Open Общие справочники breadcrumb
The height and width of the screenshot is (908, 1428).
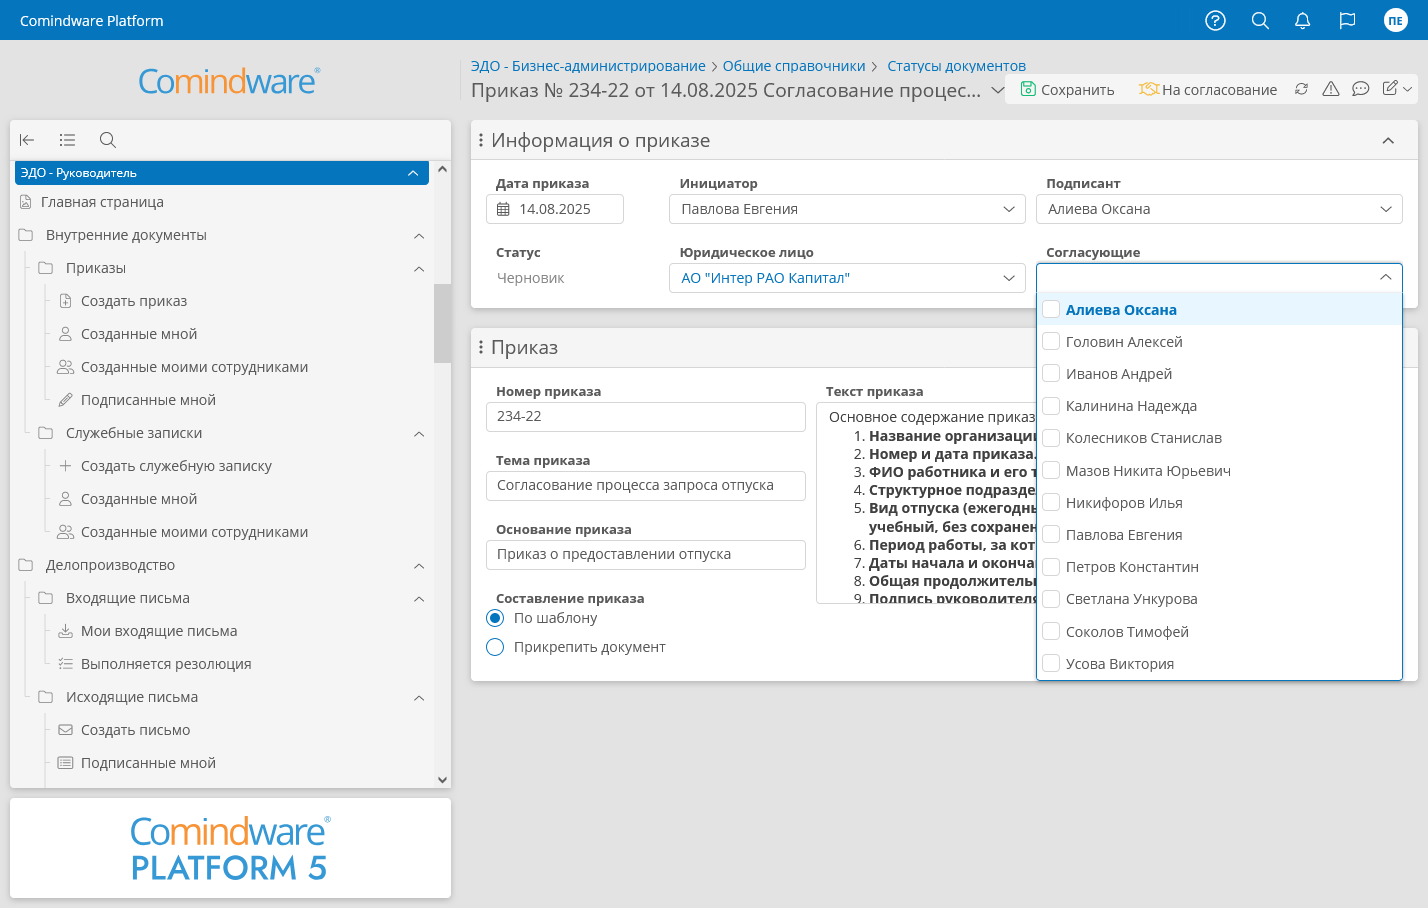[x=794, y=66]
